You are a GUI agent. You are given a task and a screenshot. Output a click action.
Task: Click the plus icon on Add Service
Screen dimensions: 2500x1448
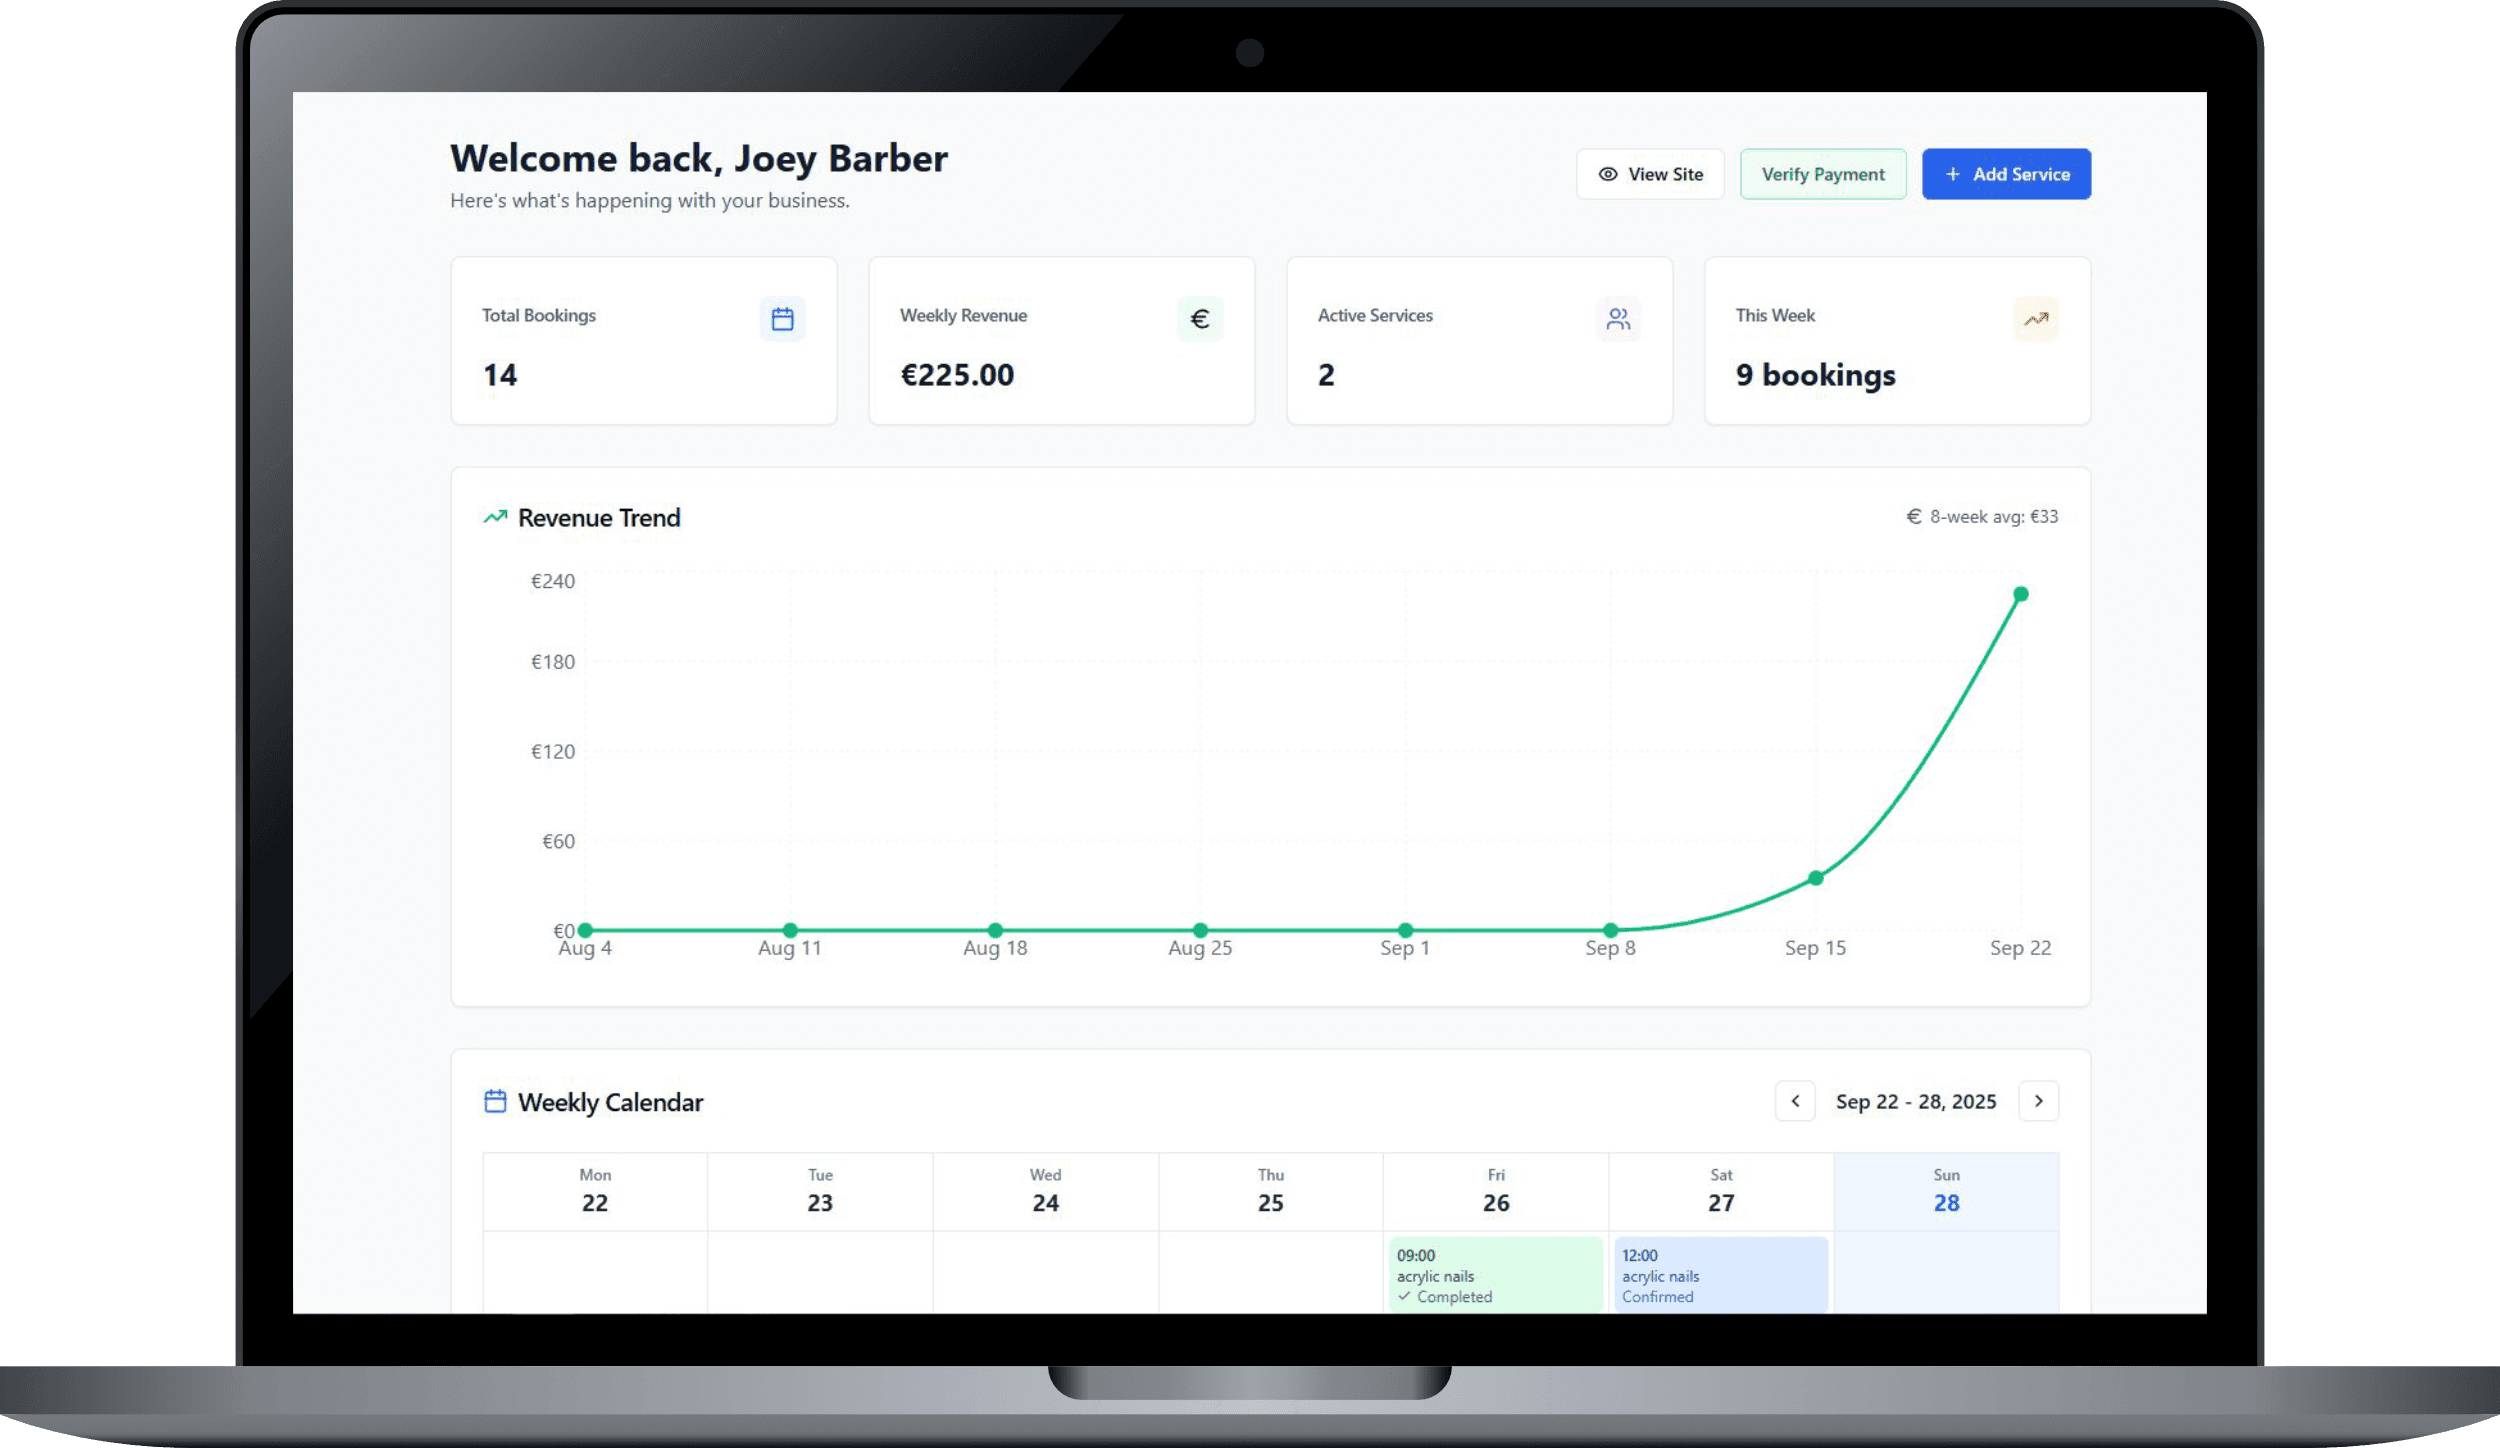[1952, 174]
